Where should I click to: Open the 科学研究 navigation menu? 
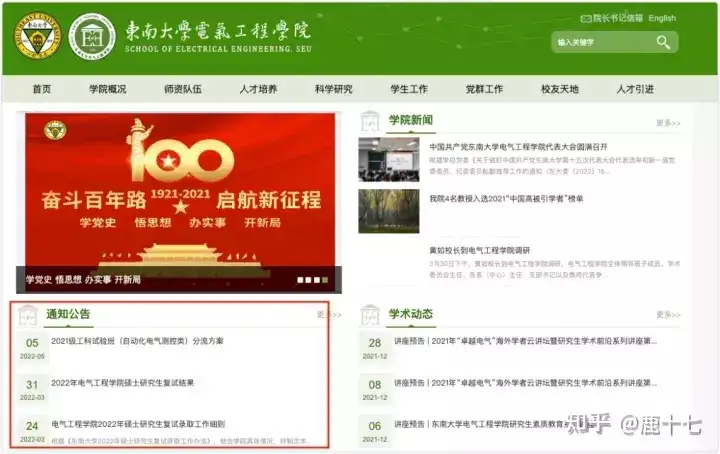pyautogui.click(x=333, y=89)
